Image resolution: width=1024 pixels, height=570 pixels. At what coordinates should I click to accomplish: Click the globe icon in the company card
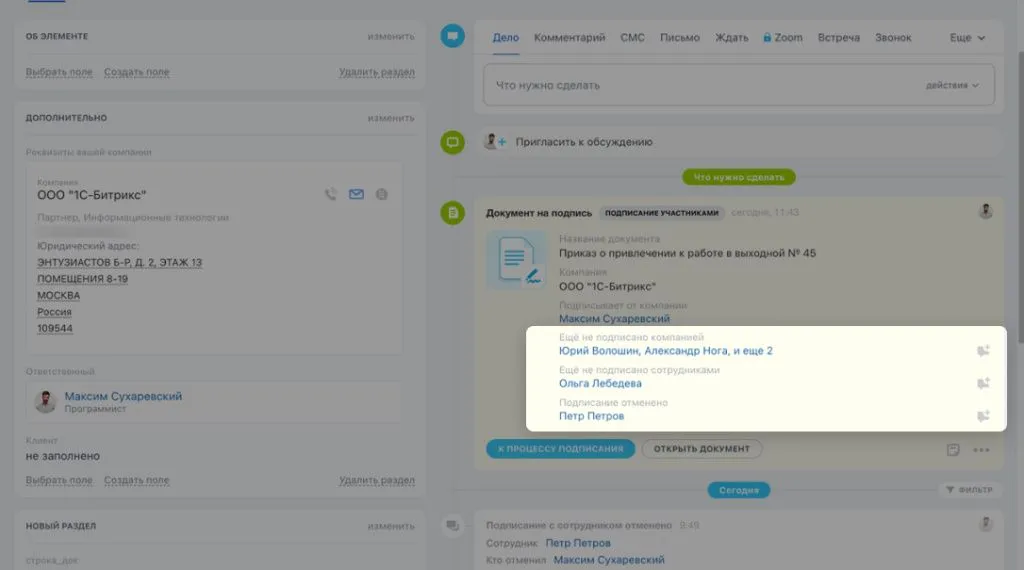click(381, 195)
